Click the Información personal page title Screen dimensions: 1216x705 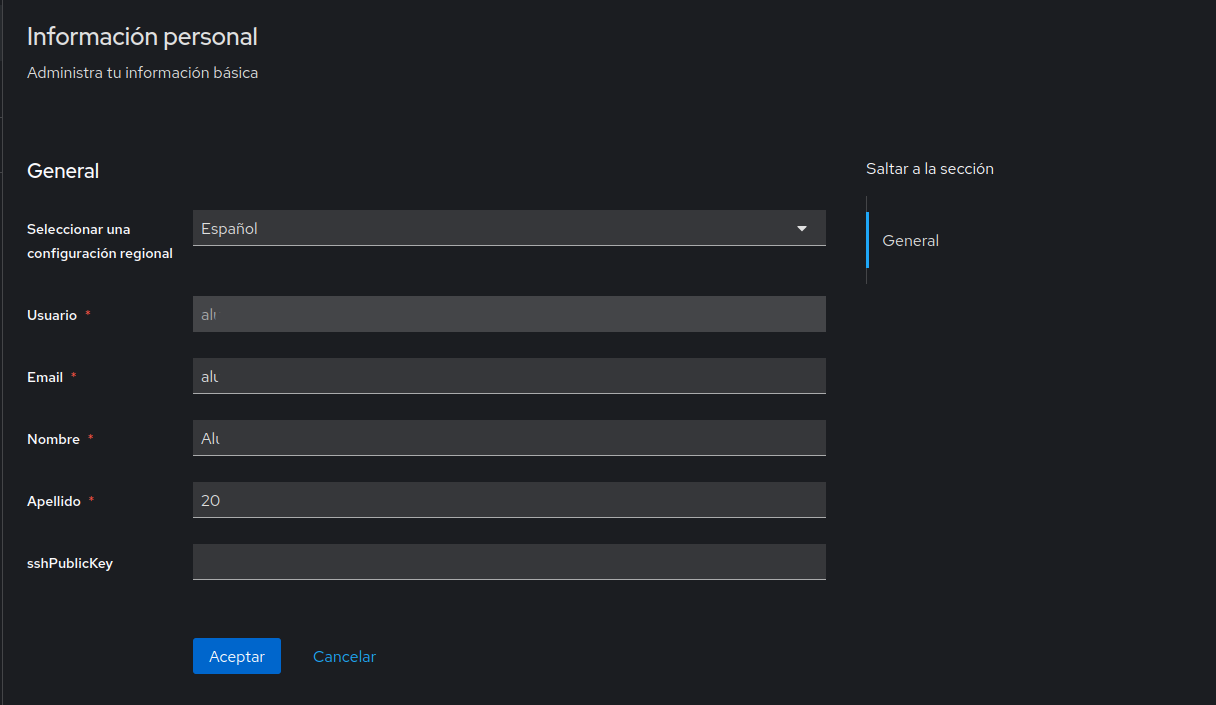(142, 37)
